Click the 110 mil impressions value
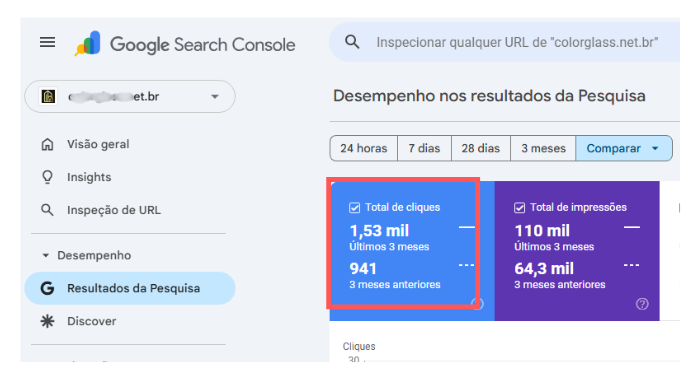The height and width of the screenshot is (380, 700). tap(542, 231)
